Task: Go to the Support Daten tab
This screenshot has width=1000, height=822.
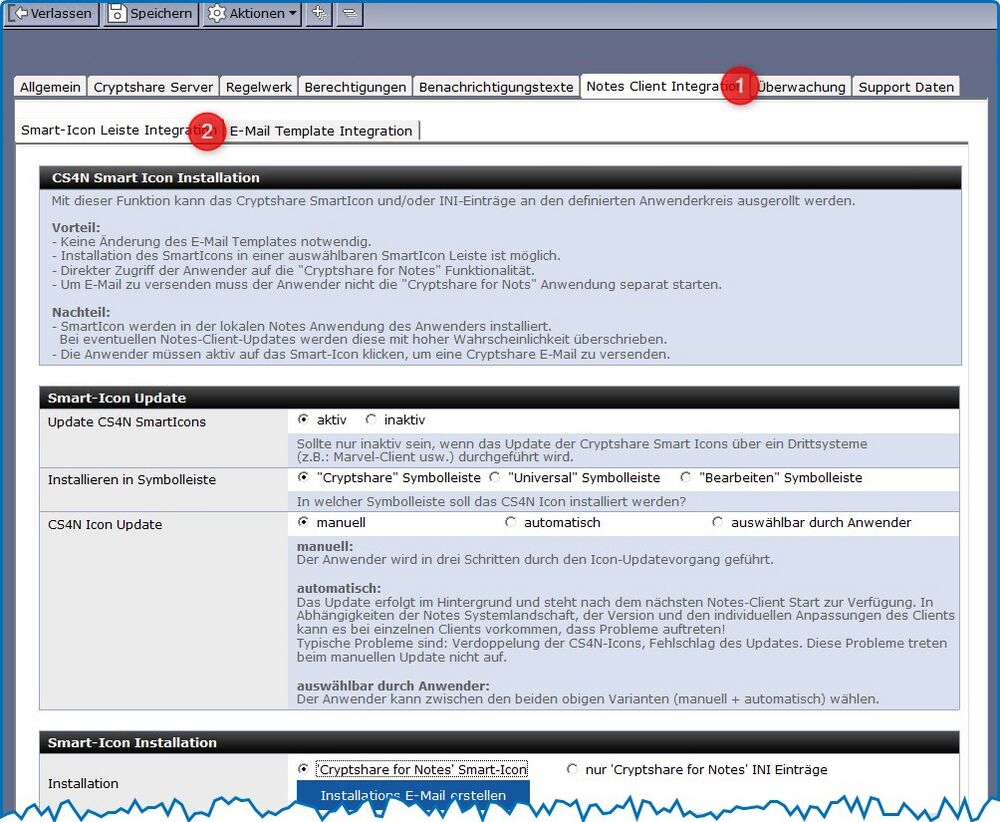Action: click(905, 86)
